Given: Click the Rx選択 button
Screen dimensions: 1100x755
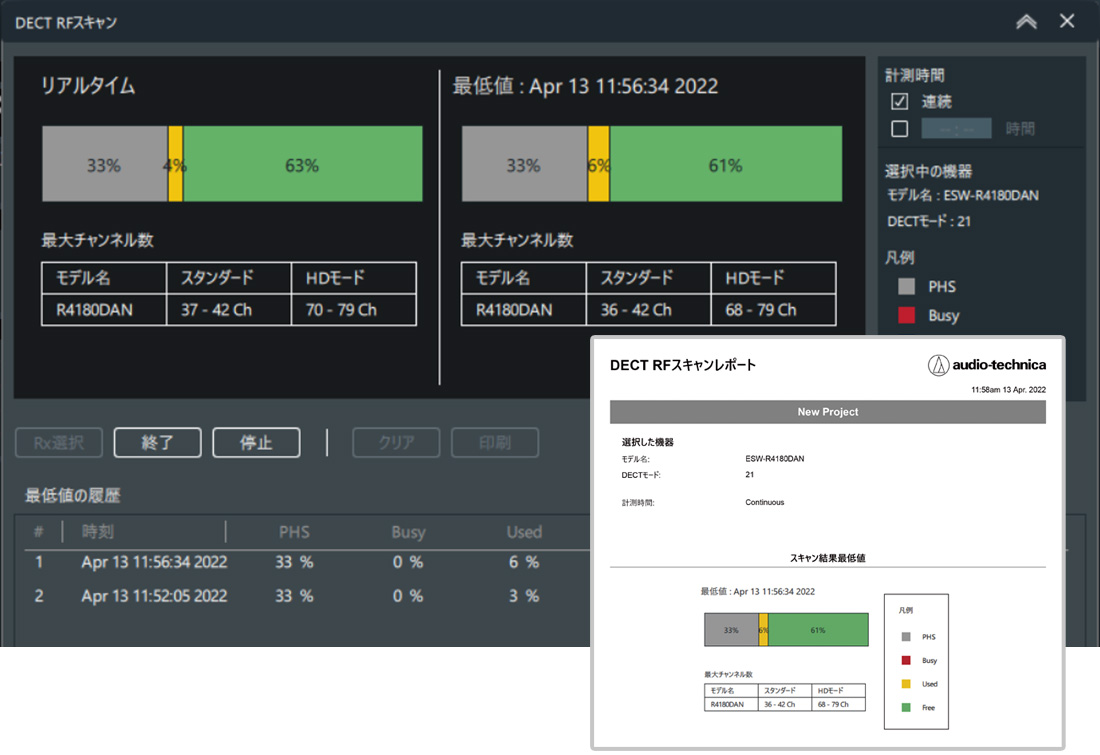Looking at the screenshot, I should tap(59, 443).
